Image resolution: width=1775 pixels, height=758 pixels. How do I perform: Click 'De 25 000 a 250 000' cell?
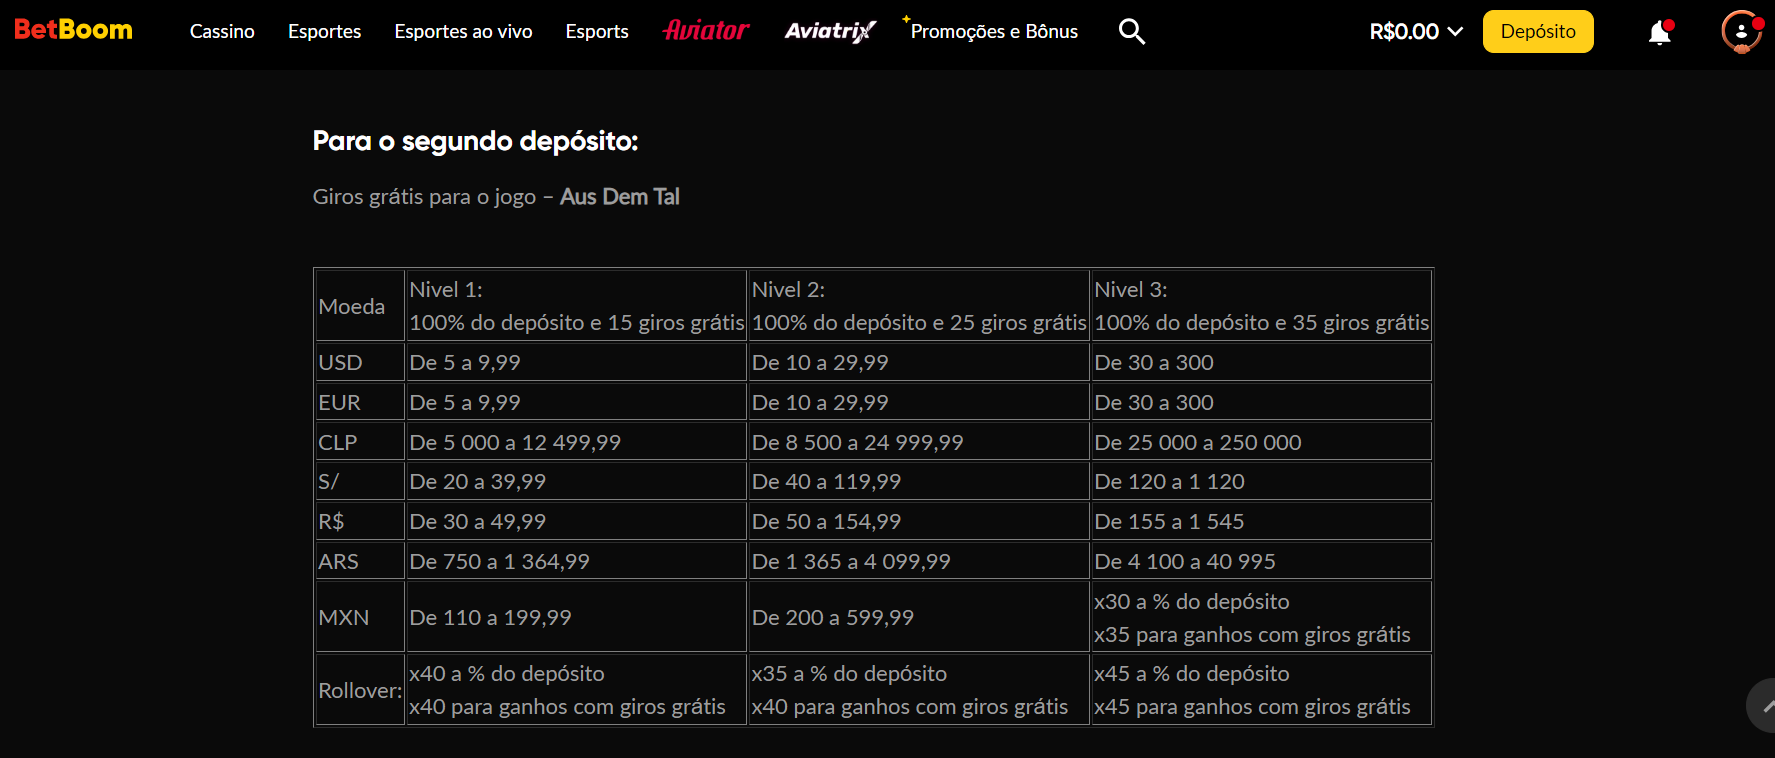point(1262,442)
